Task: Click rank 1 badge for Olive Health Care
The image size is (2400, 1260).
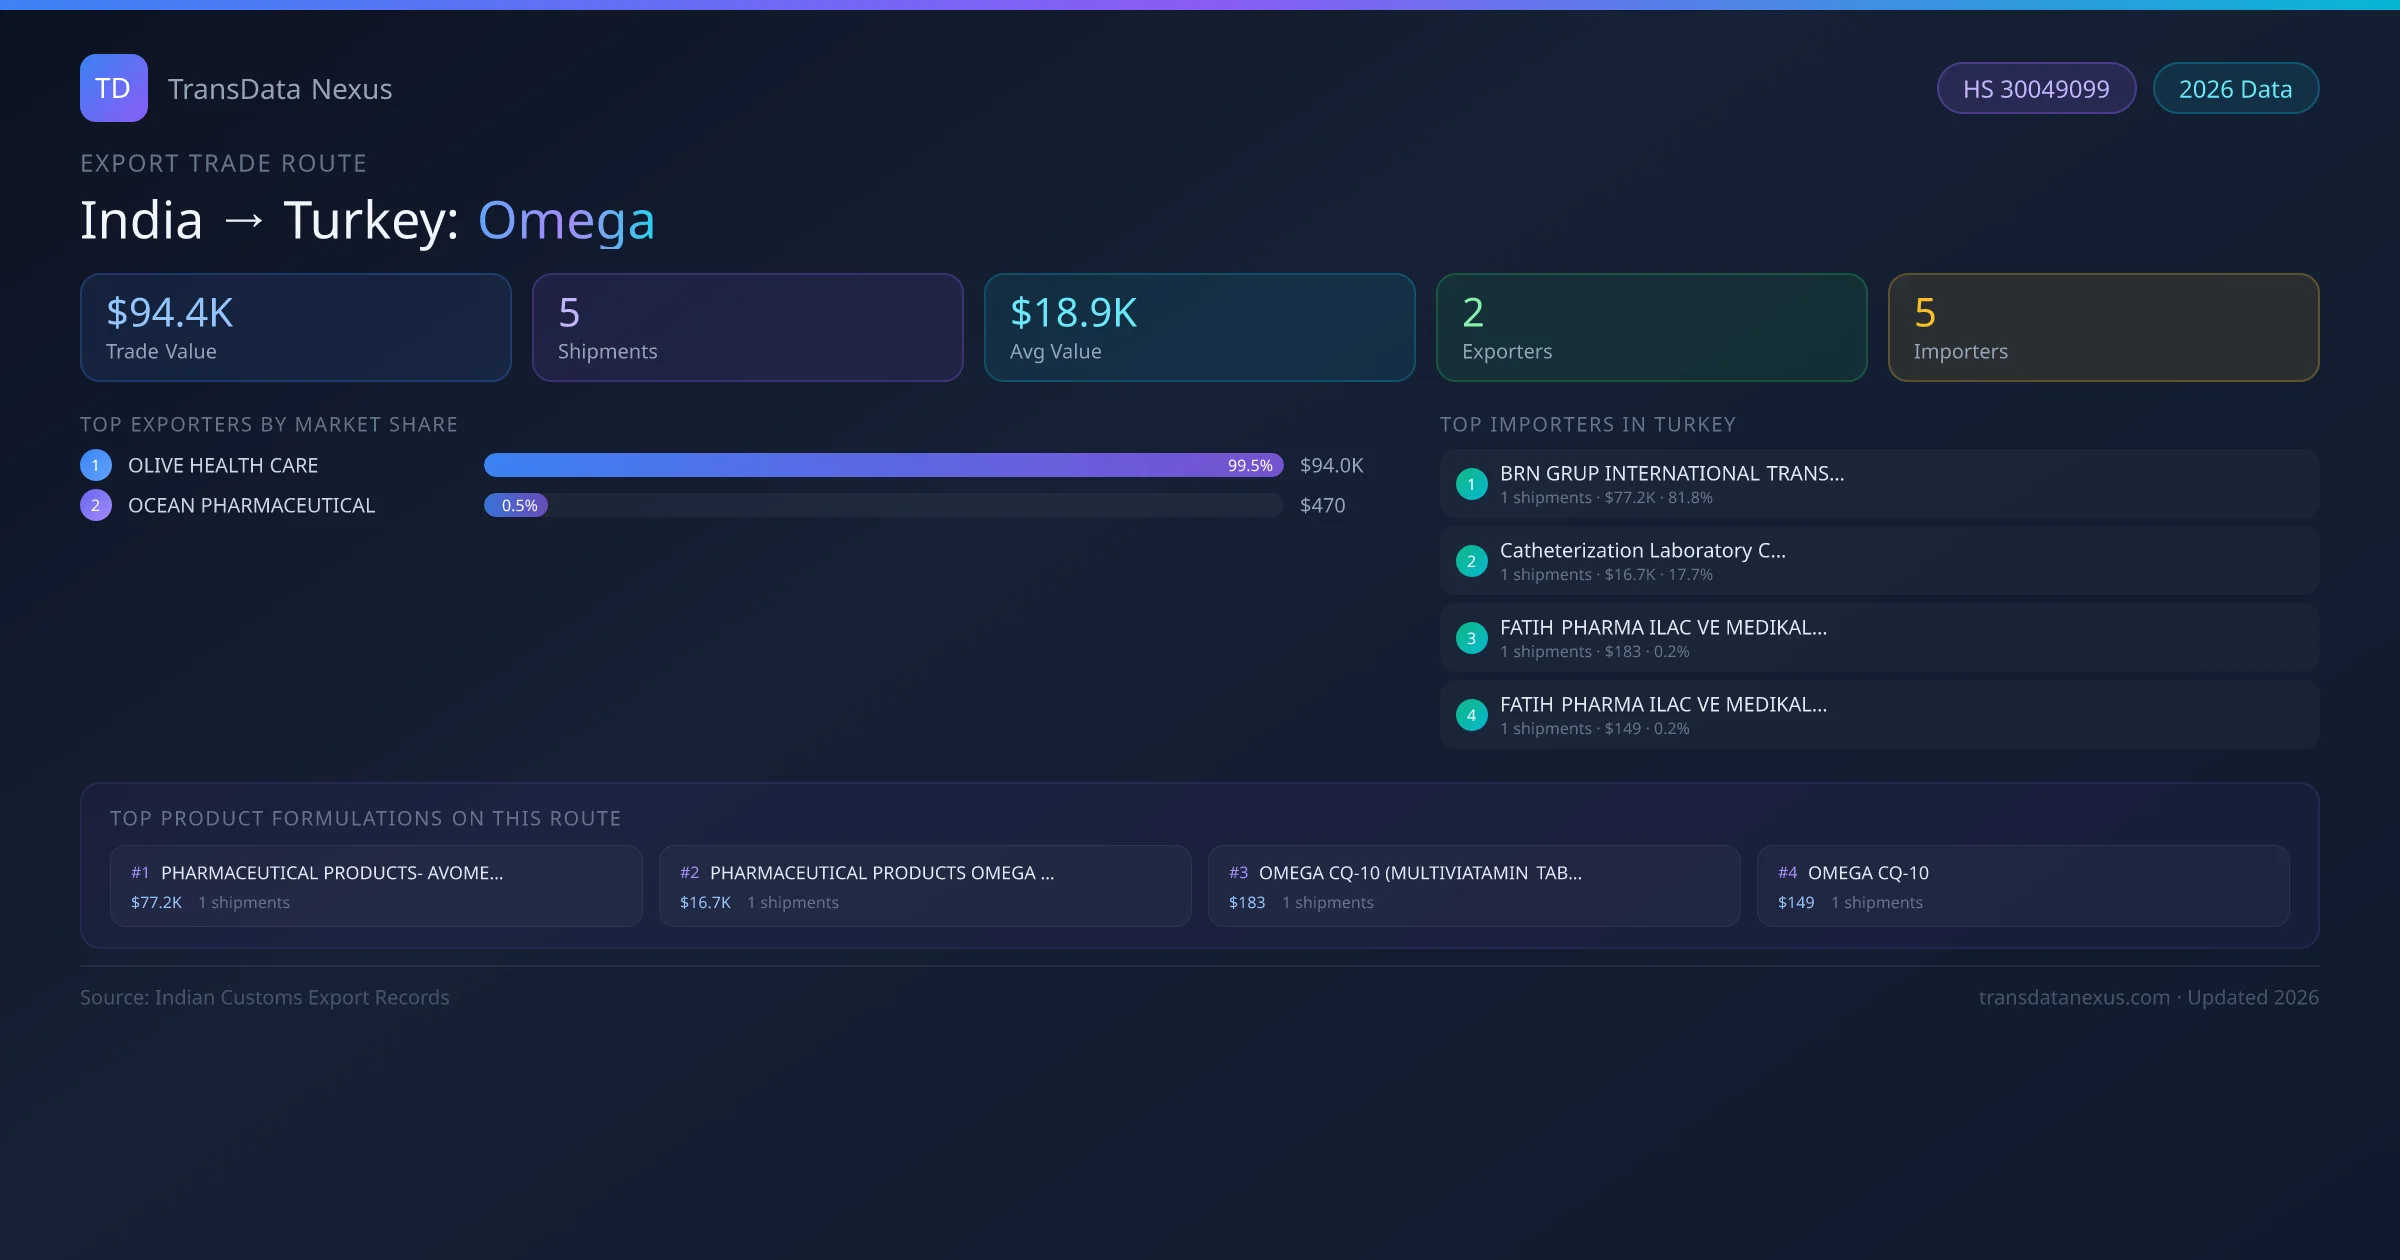Action: click(96, 465)
